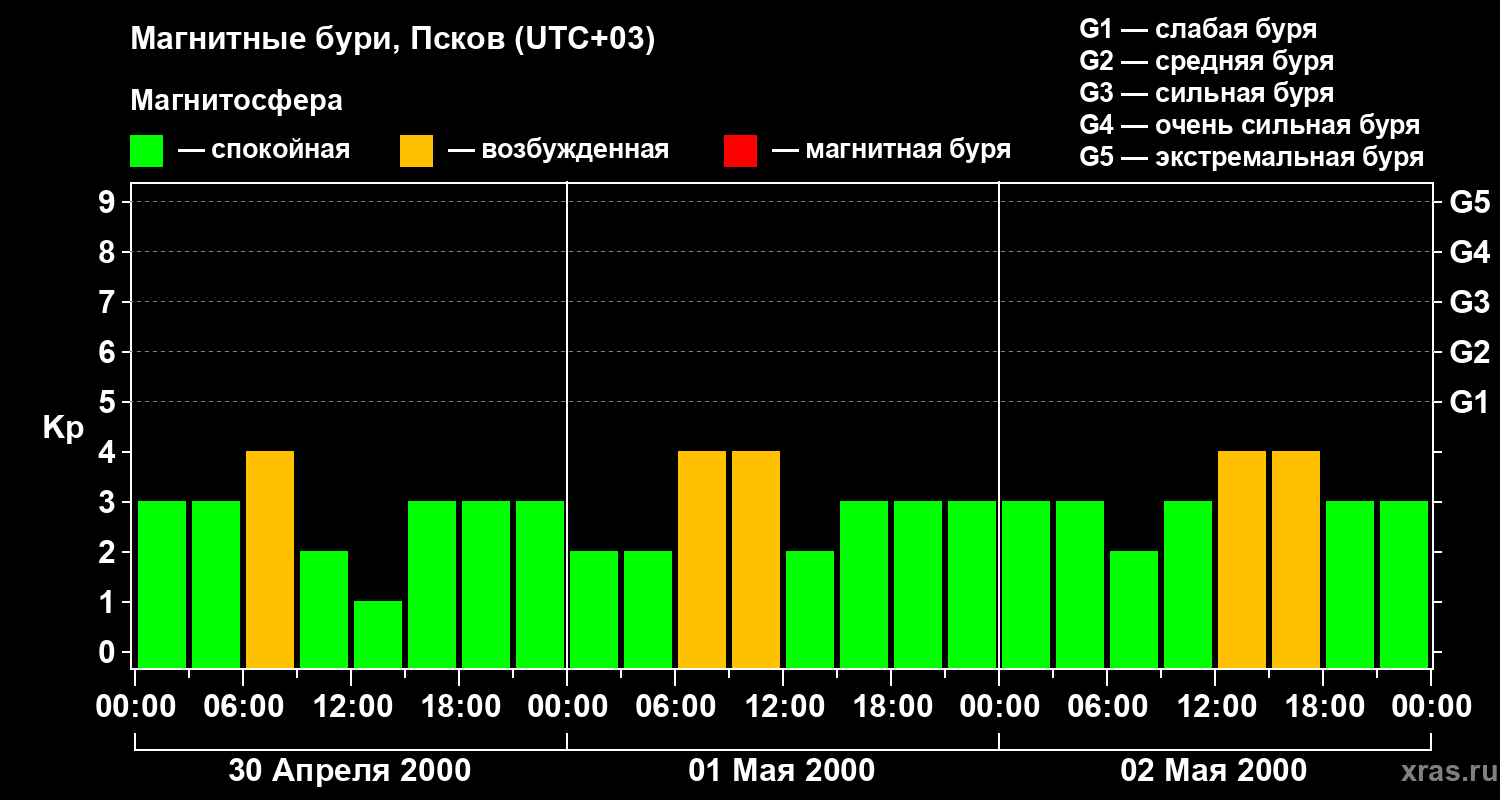This screenshot has width=1500, height=800.
Task: Click the 'Kp' axis title
Action: [63, 428]
